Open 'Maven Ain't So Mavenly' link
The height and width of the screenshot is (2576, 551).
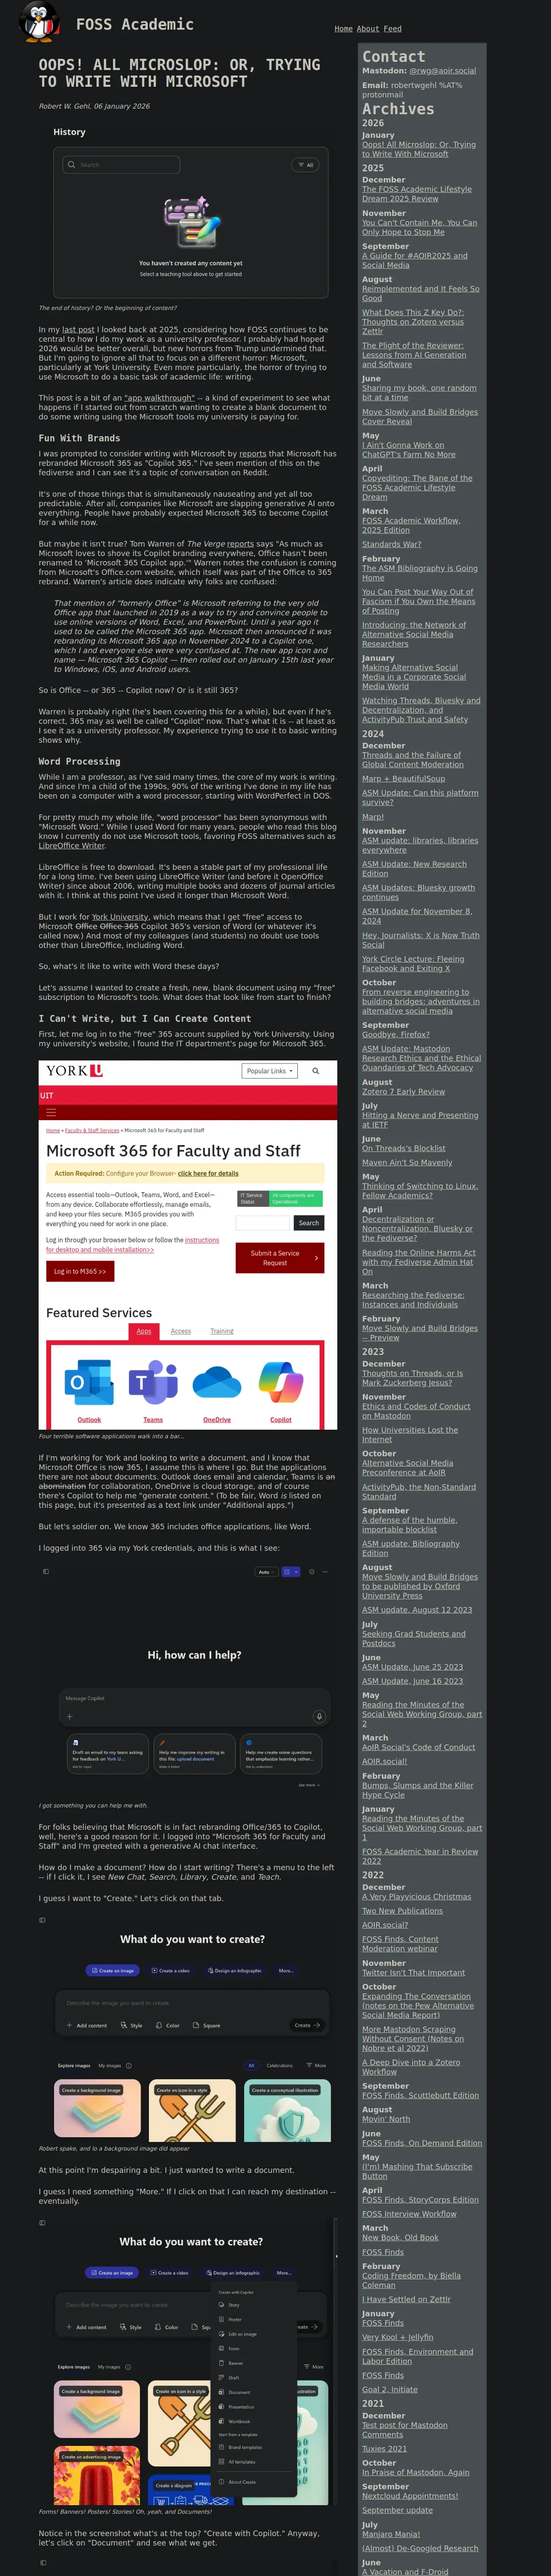tap(406, 1163)
